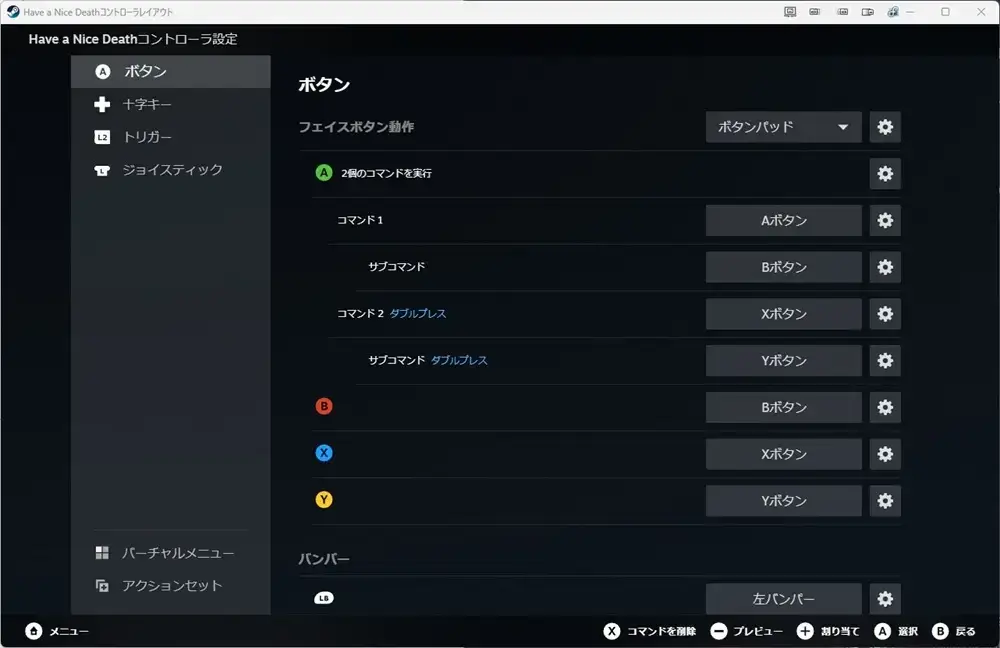Click Xボタン binding for コマンド 2
This screenshot has height=648, width=1000.
click(783, 314)
